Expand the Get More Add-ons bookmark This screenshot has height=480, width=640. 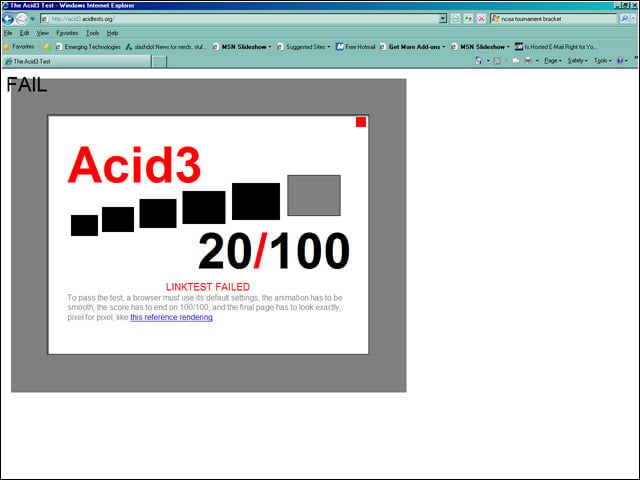pos(412,47)
